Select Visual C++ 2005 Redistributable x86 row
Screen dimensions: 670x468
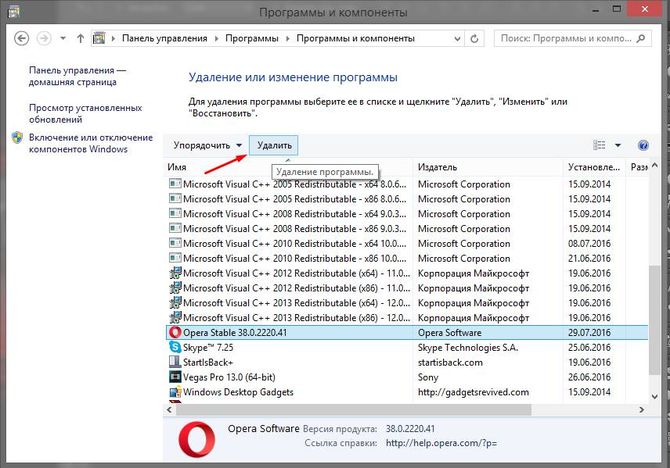point(407,199)
